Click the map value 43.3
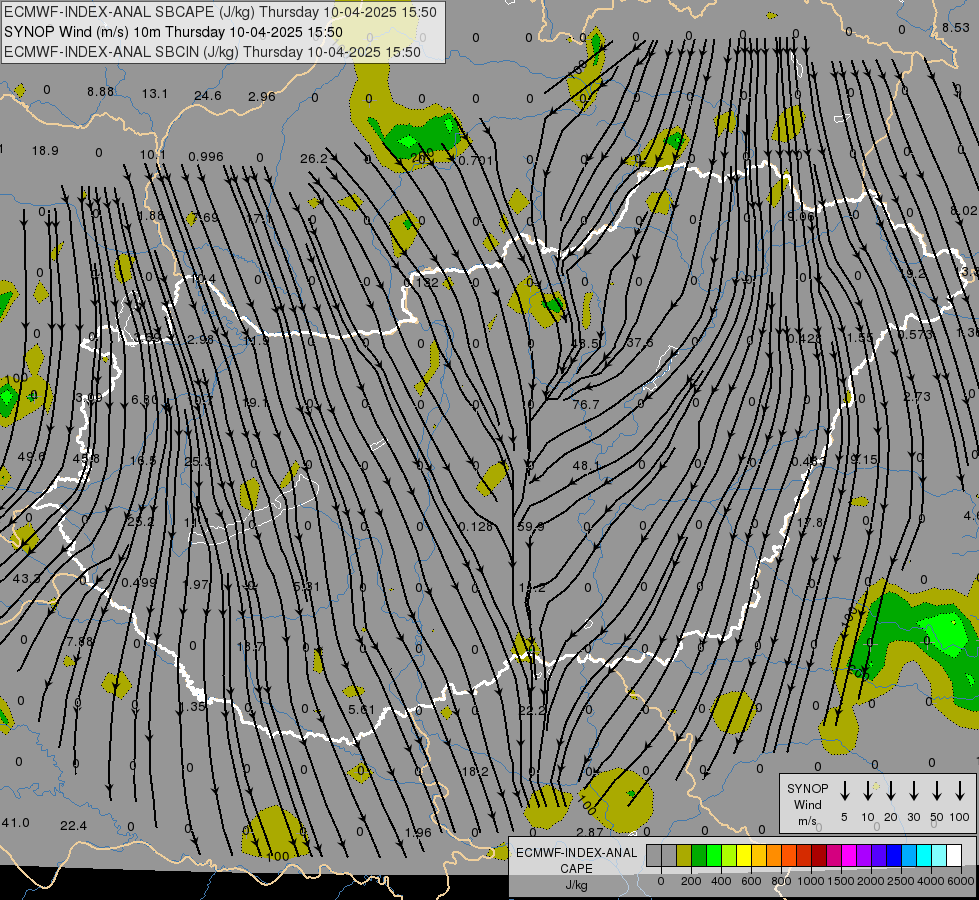 27,579
